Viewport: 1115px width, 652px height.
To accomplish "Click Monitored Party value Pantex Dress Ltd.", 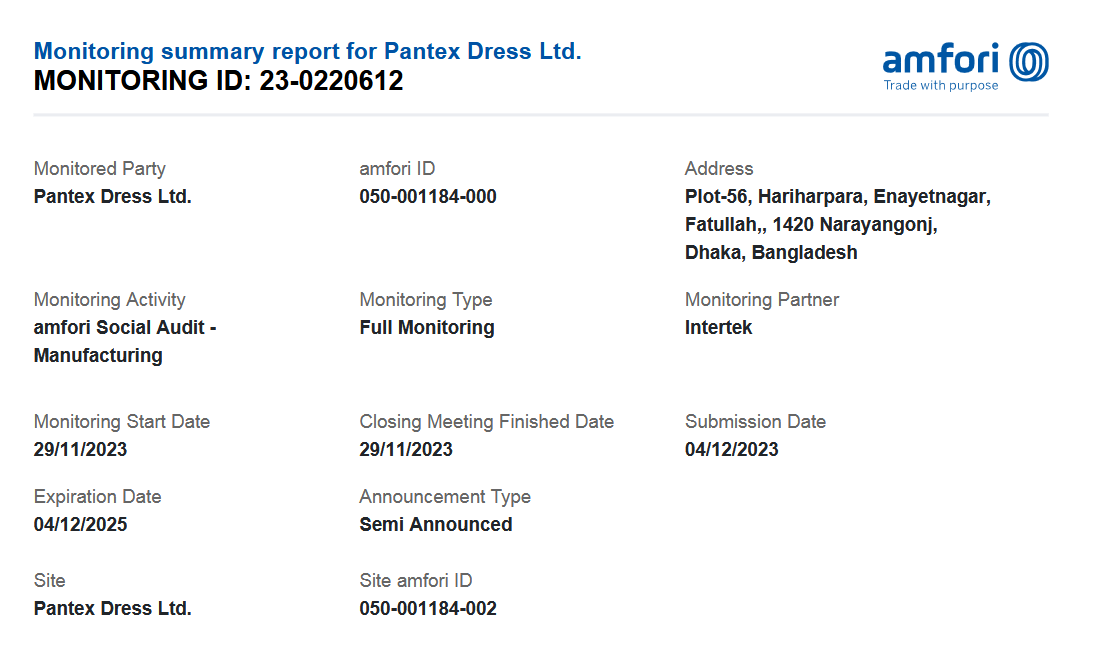I will click(x=112, y=197).
